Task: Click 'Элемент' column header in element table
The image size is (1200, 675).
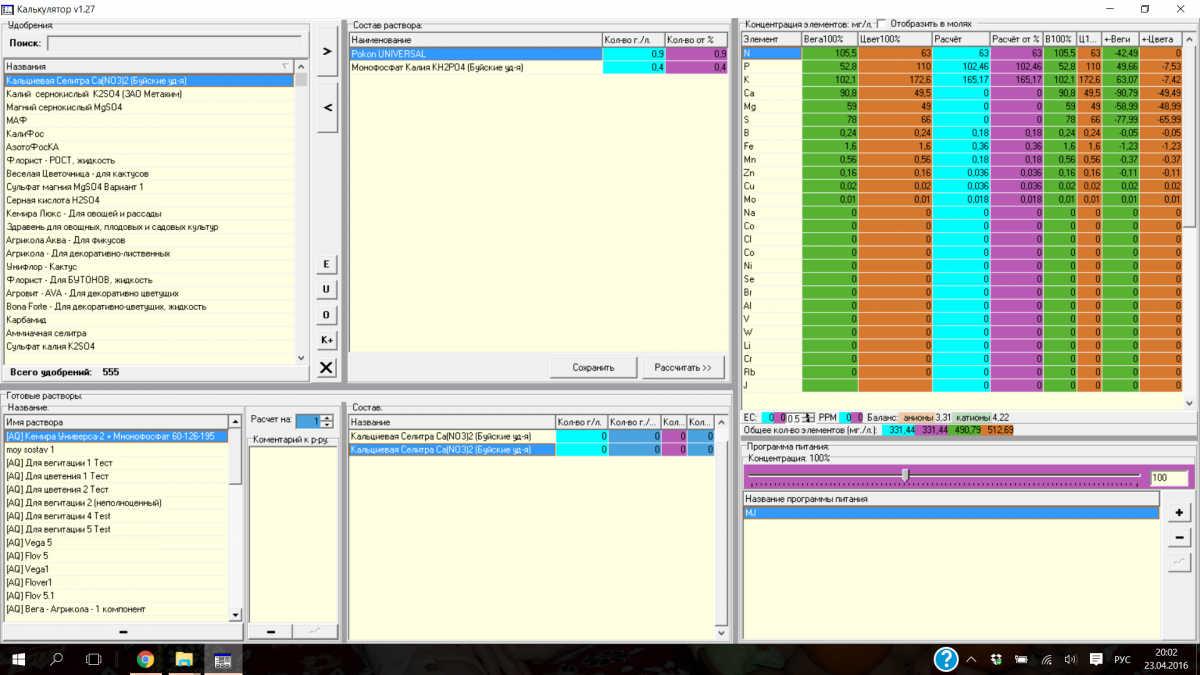Action: click(772, 38)
